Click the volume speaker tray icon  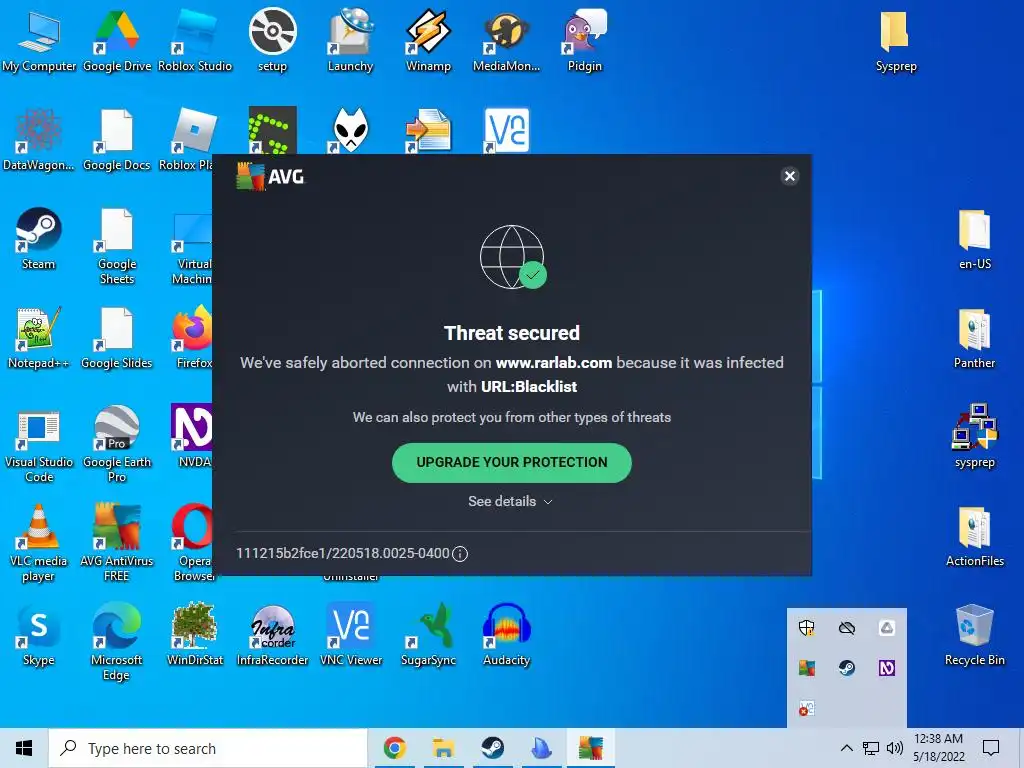[x=895, y=748]
